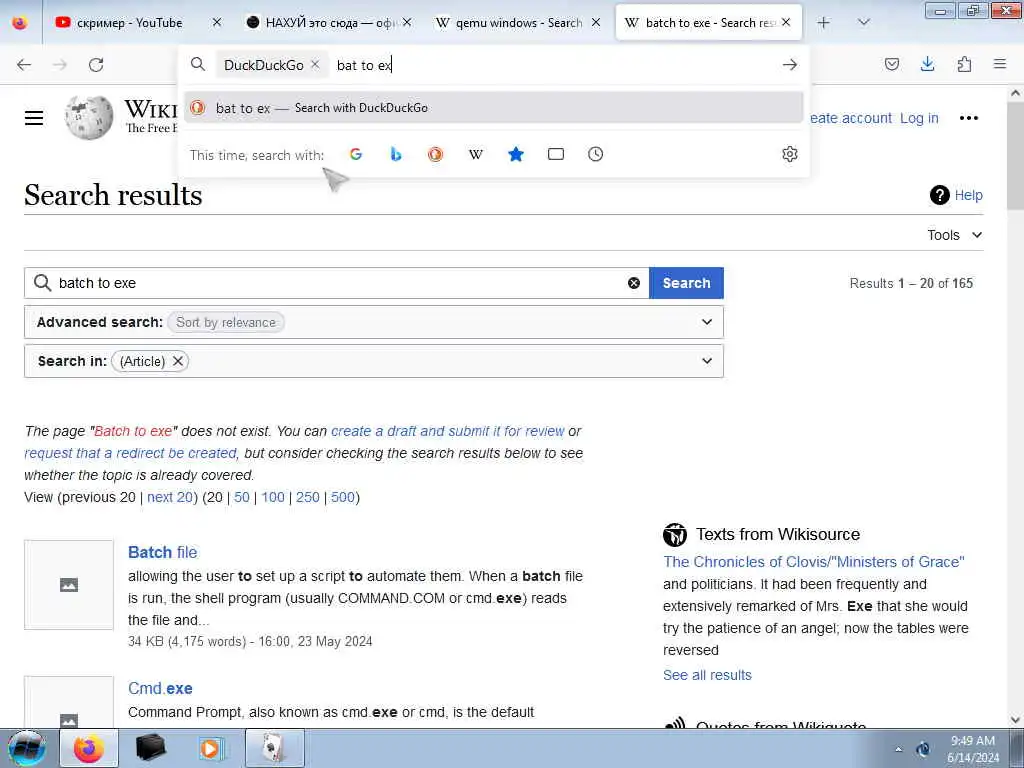Close the qemu windows tab
This screenshot has width=1024, height=768.
click(x=596, y=22)
